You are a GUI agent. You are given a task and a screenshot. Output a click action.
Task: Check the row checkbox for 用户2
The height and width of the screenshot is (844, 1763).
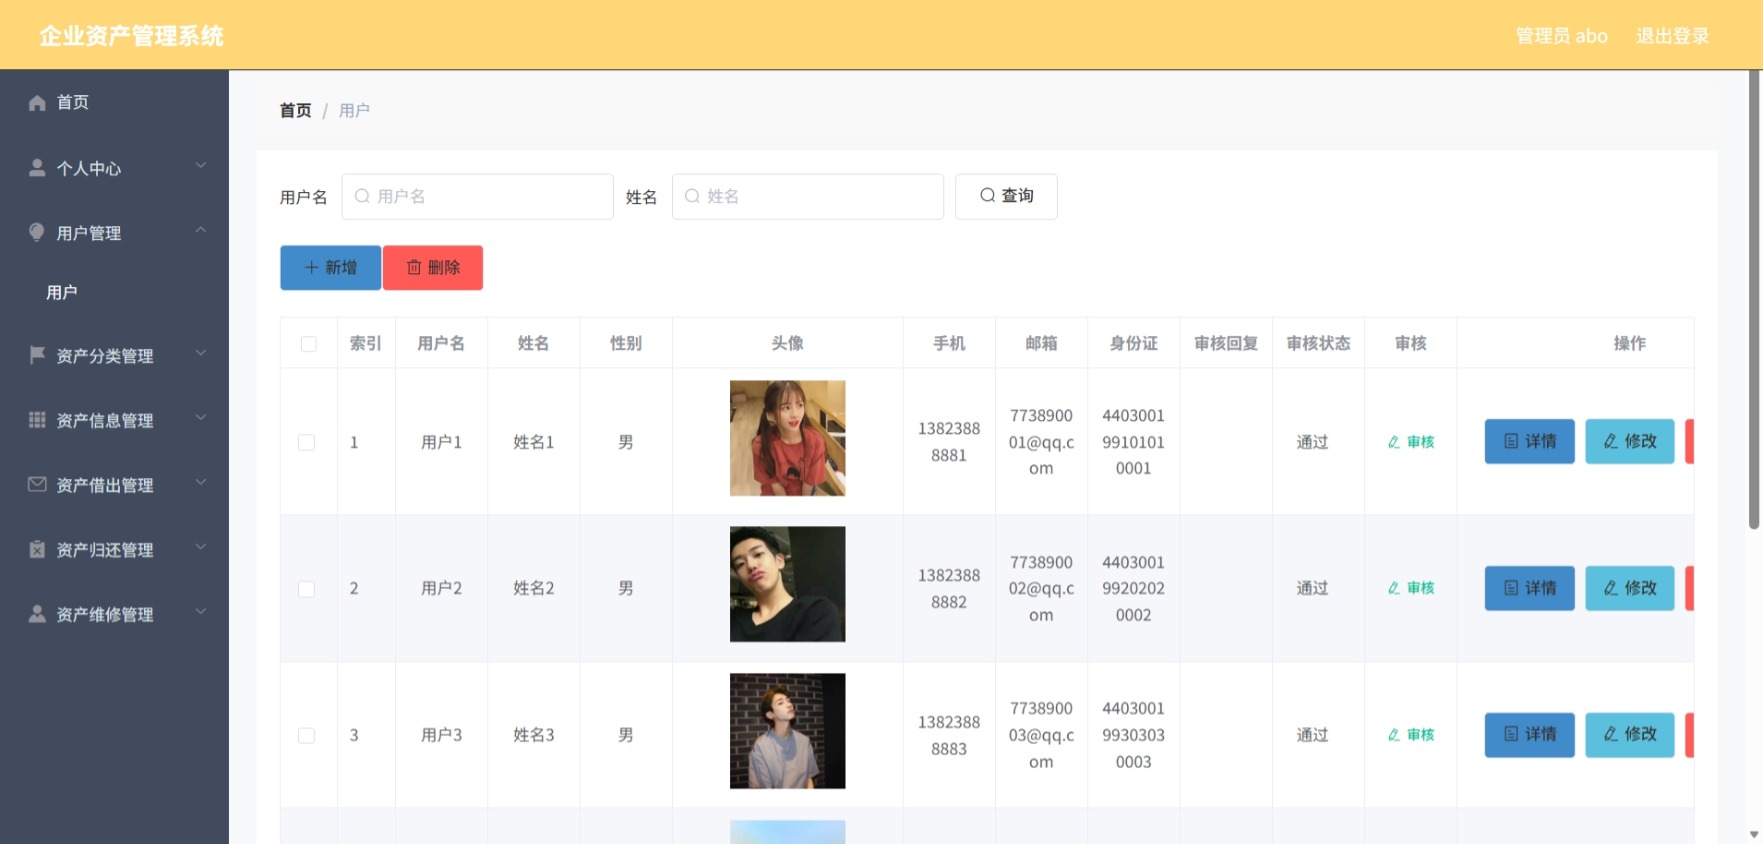[x=307, y=589]
